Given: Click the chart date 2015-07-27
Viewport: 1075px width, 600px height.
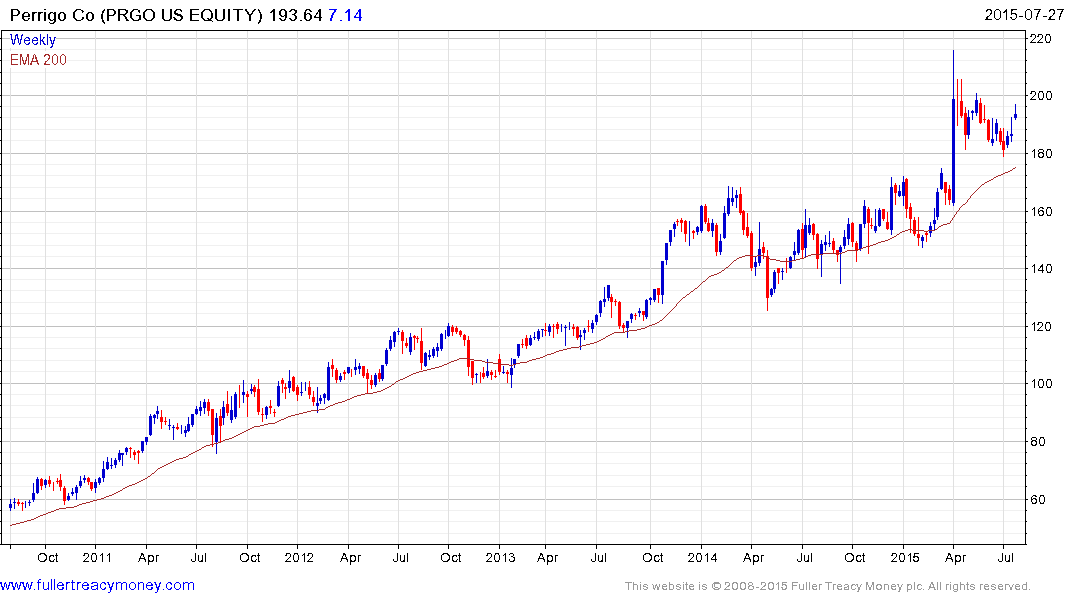Looking at the screenshot, I should click(1024, 15).
